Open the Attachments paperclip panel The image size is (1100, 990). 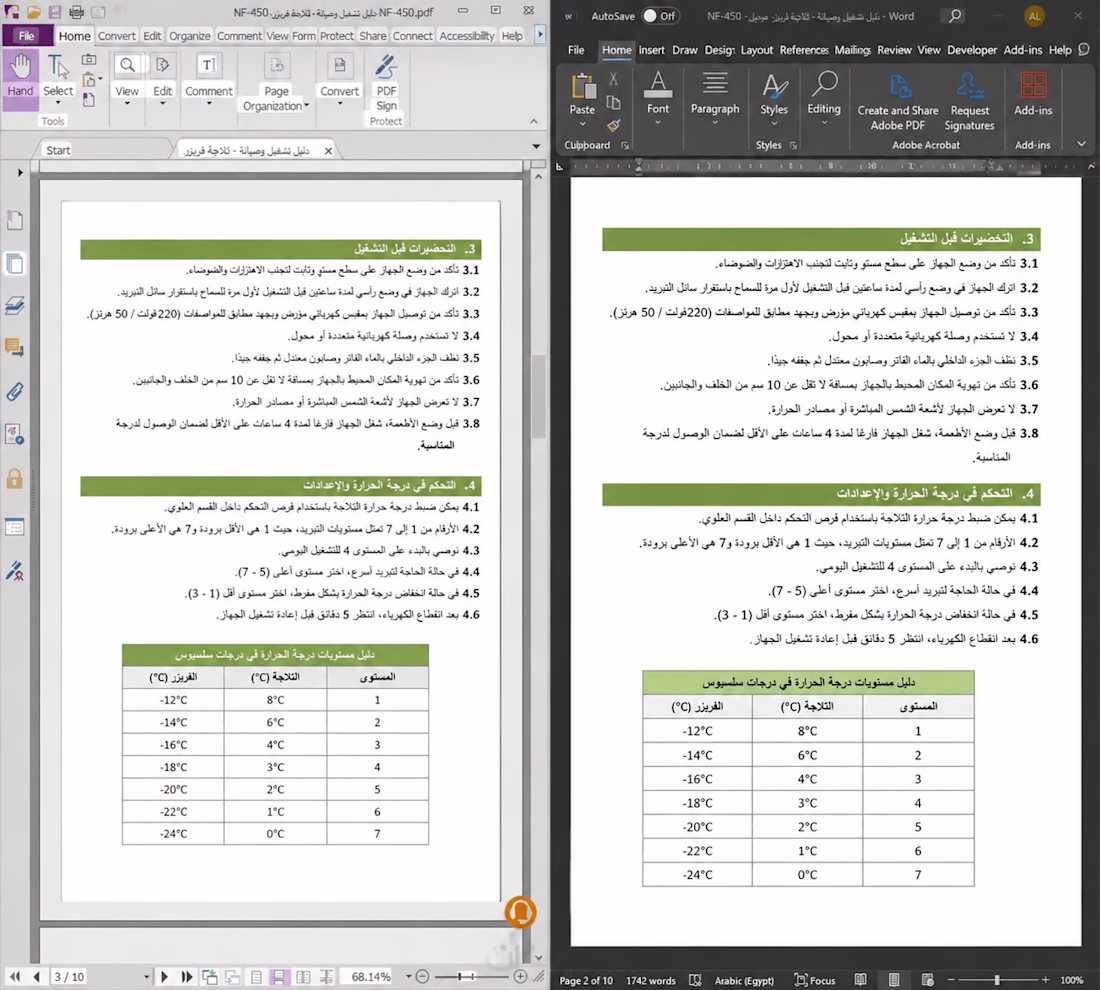[x=15, y=392]
